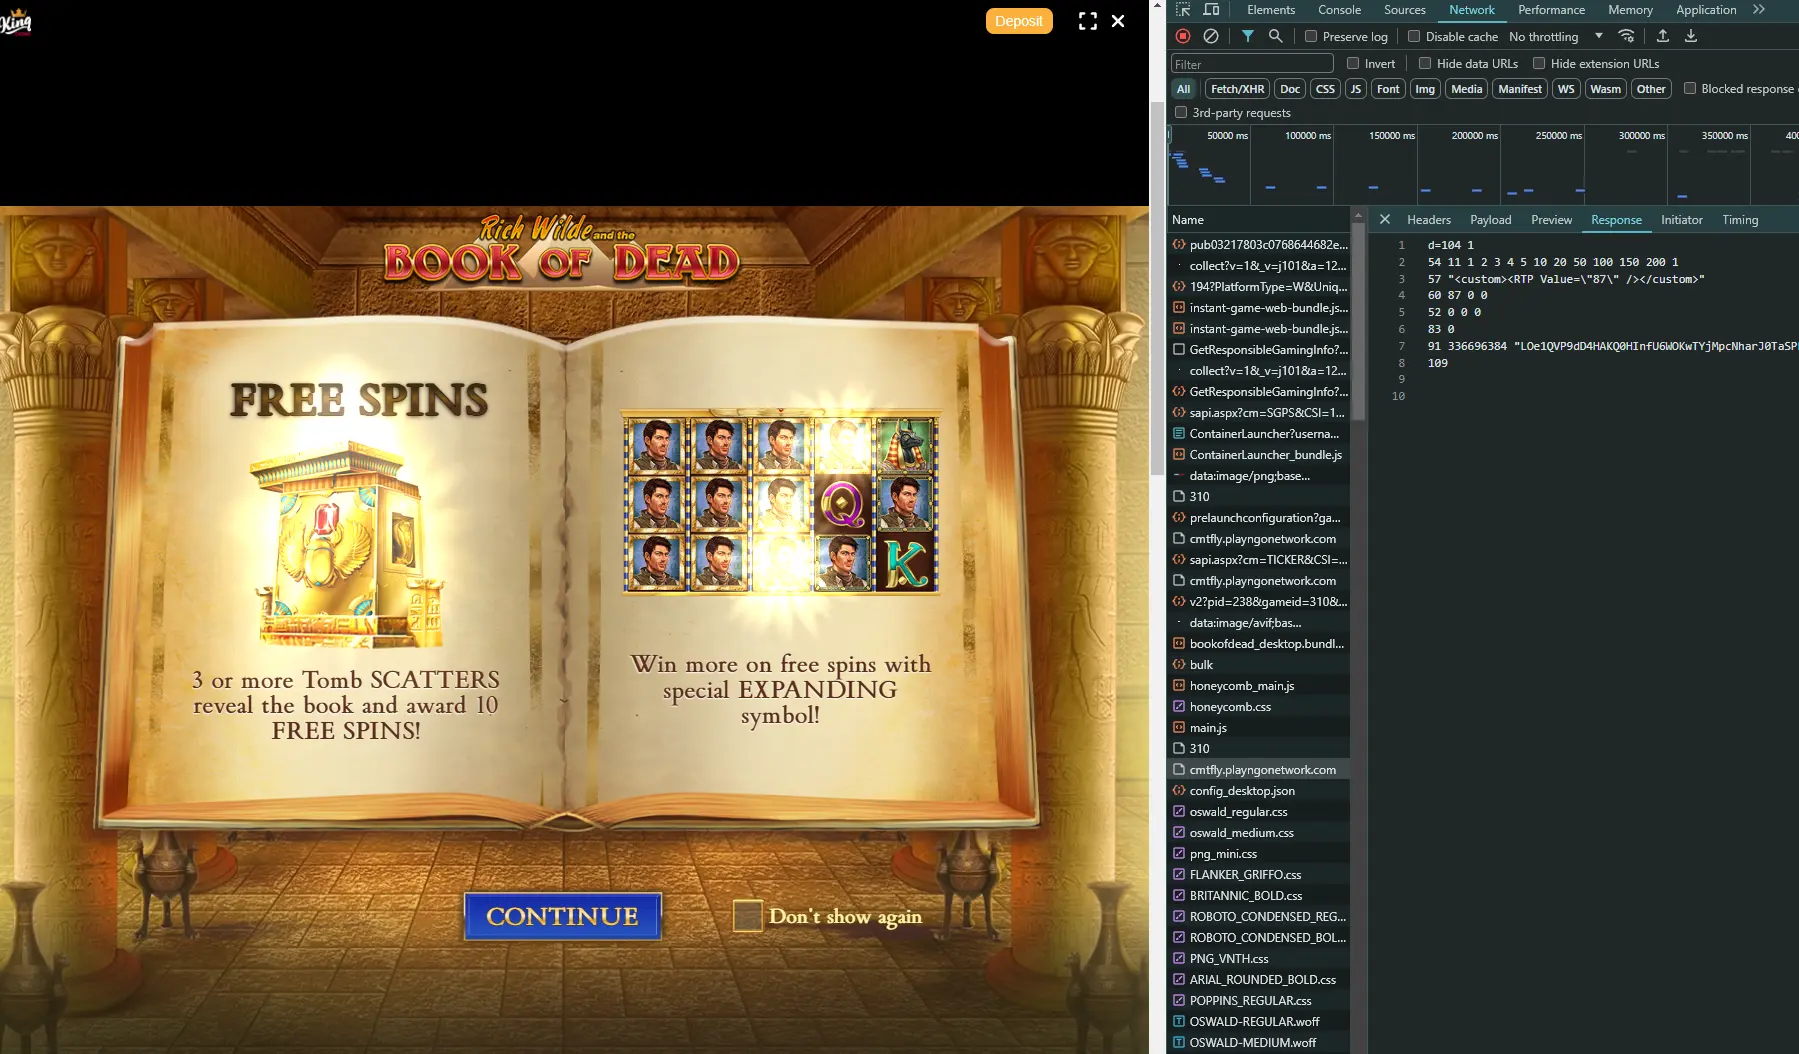The width and height of the screenshot is (1799, 1054).
Task: Select FLANKER_GRIFFO.css request
Action: [x=1259, y=874]
